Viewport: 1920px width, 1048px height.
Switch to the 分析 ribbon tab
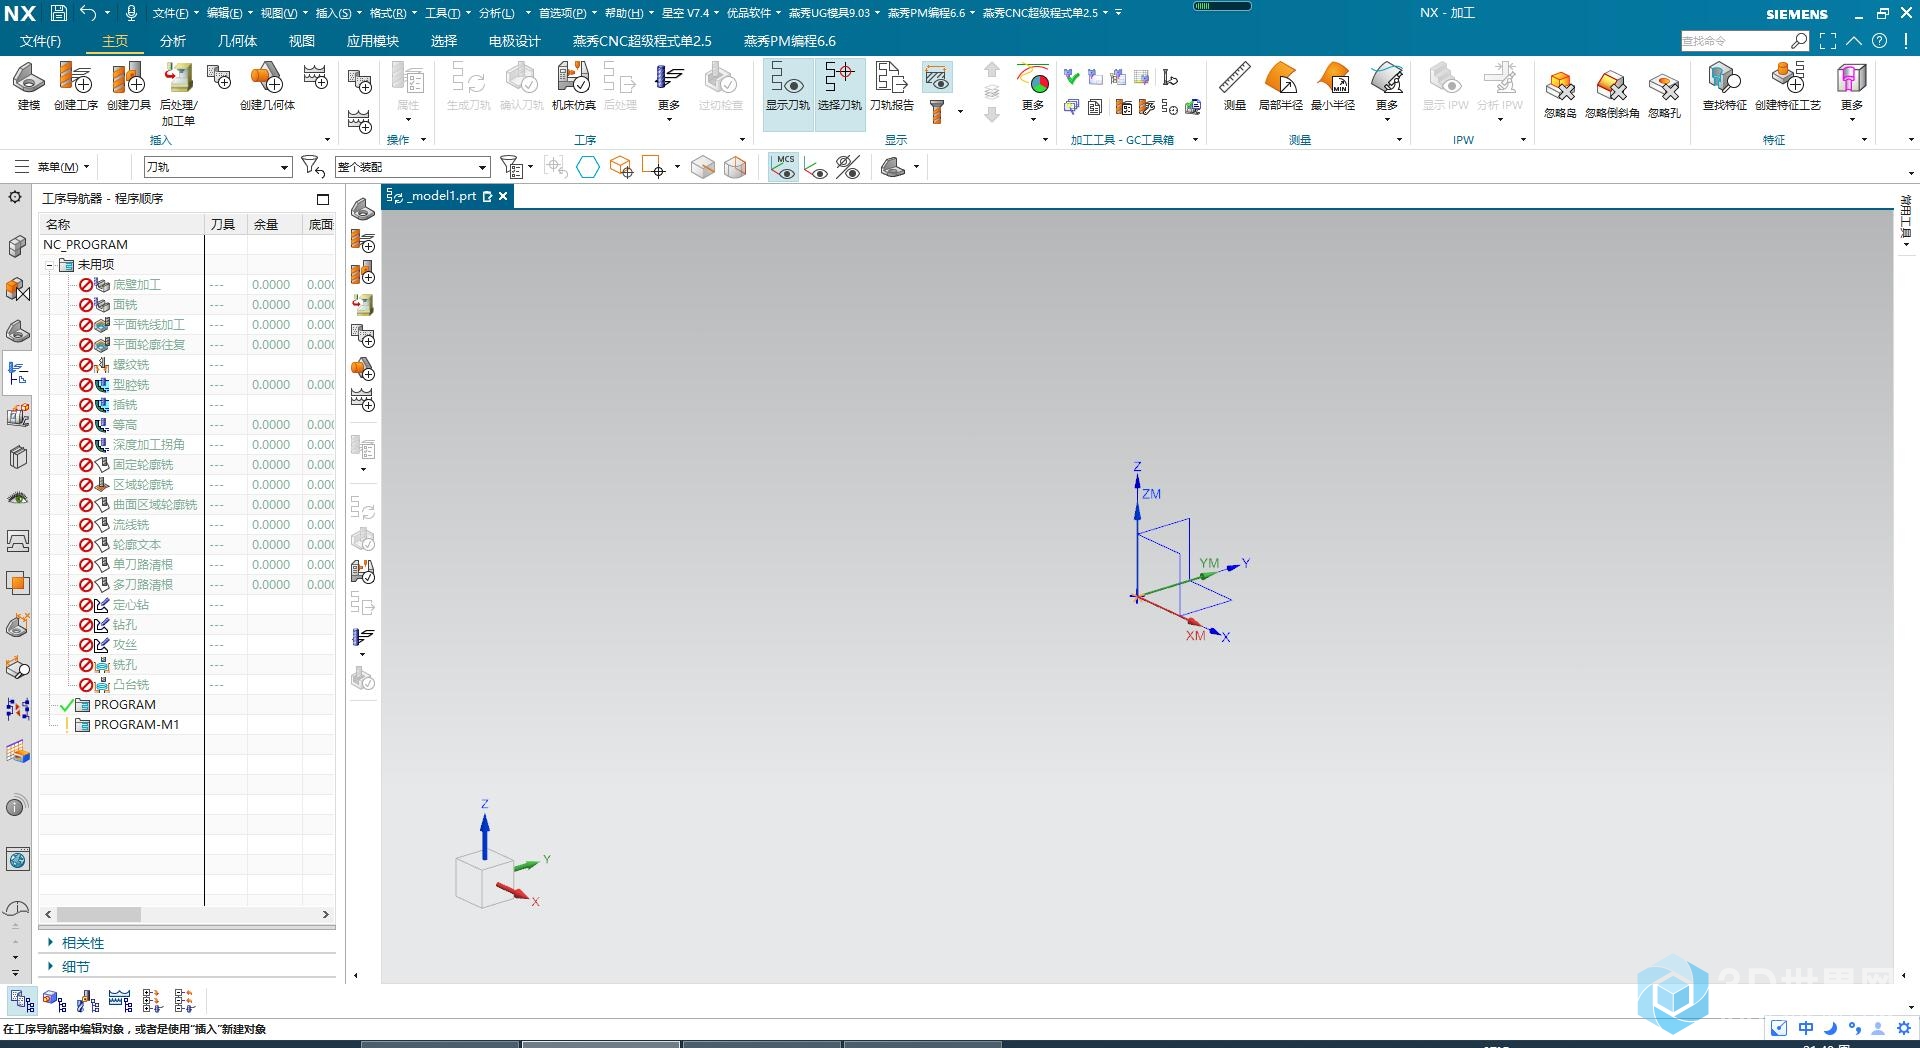point(172,41)
